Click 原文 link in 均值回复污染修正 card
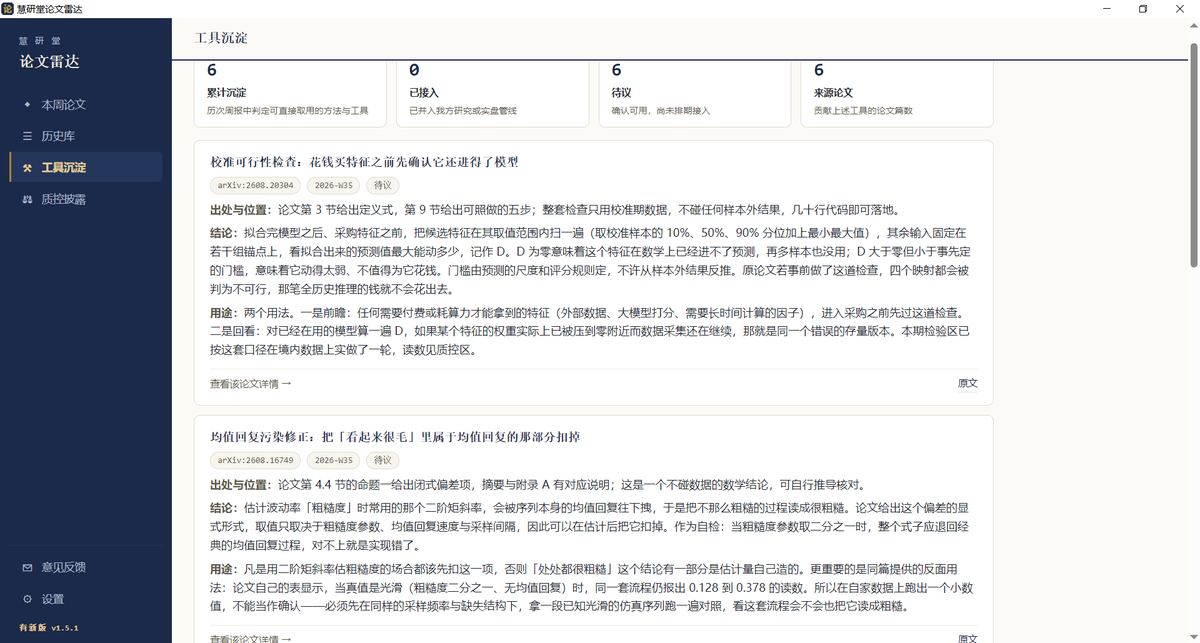 point(967,638)
